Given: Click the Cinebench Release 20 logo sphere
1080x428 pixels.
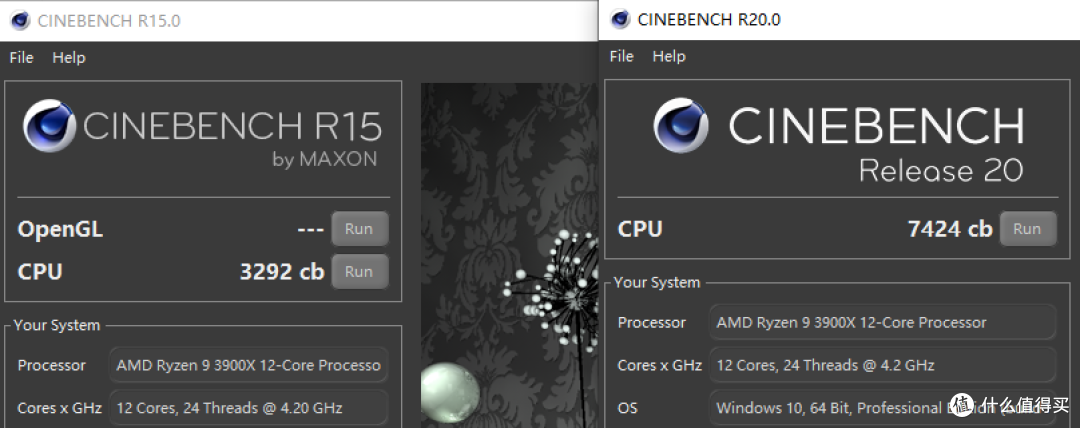Looking at the screenshot, I should 681,125.
